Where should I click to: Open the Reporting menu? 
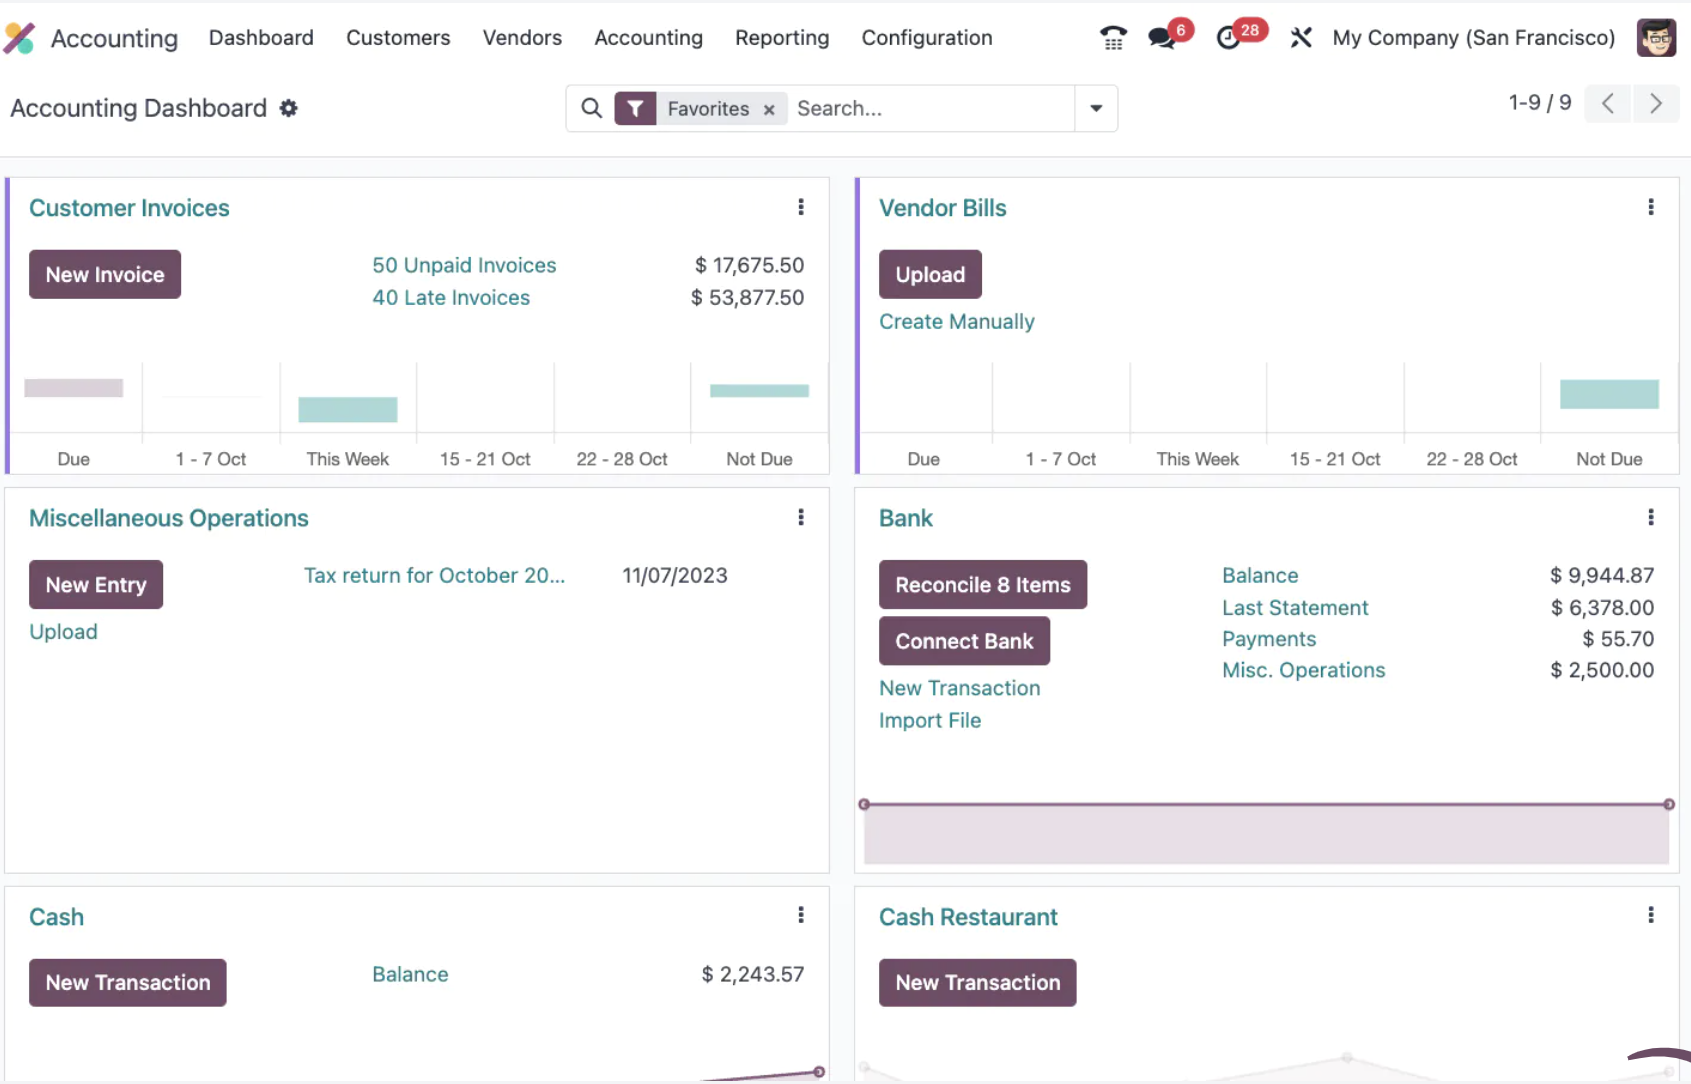click(782, 38)
